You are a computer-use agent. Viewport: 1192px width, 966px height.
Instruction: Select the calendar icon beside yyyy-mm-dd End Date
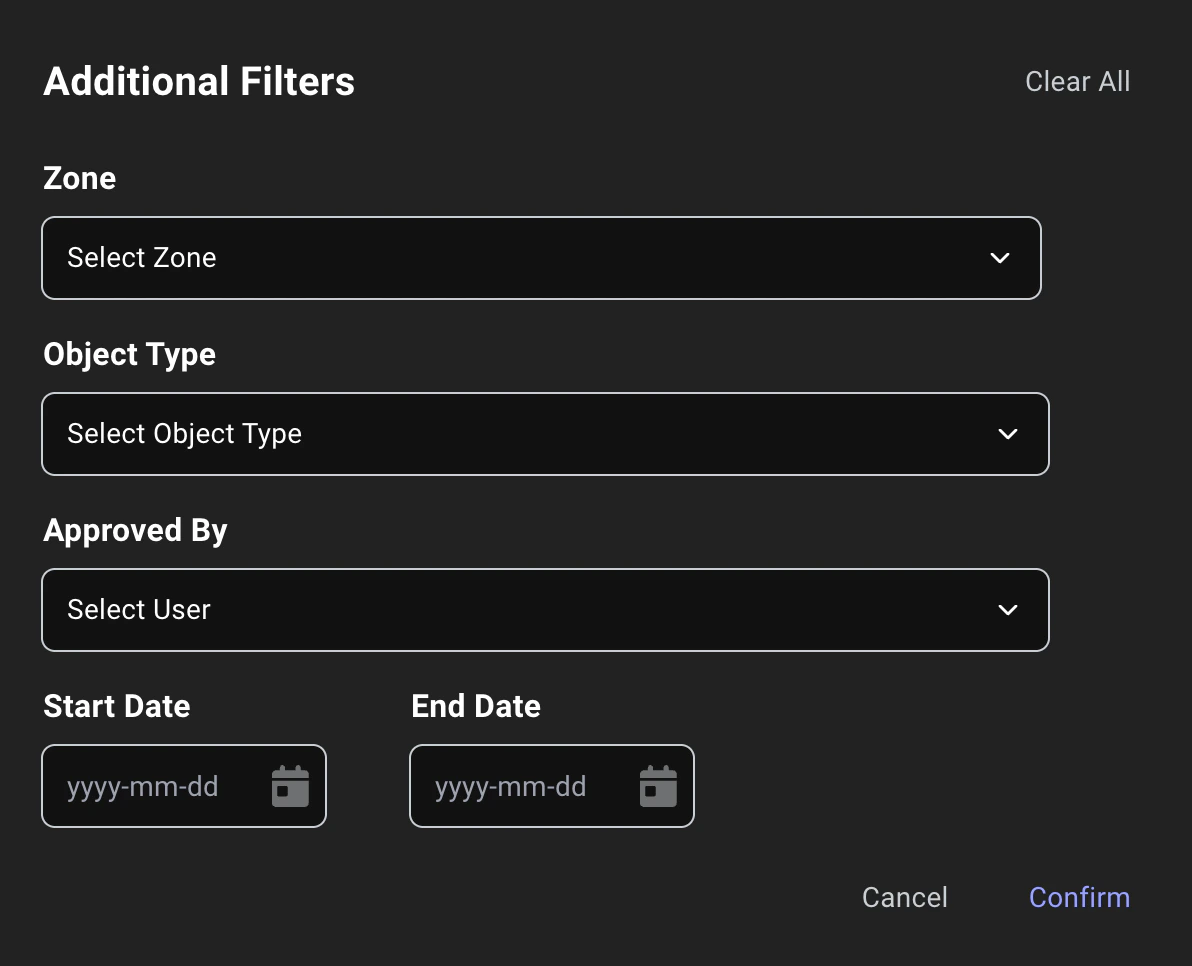coord(658,786)
